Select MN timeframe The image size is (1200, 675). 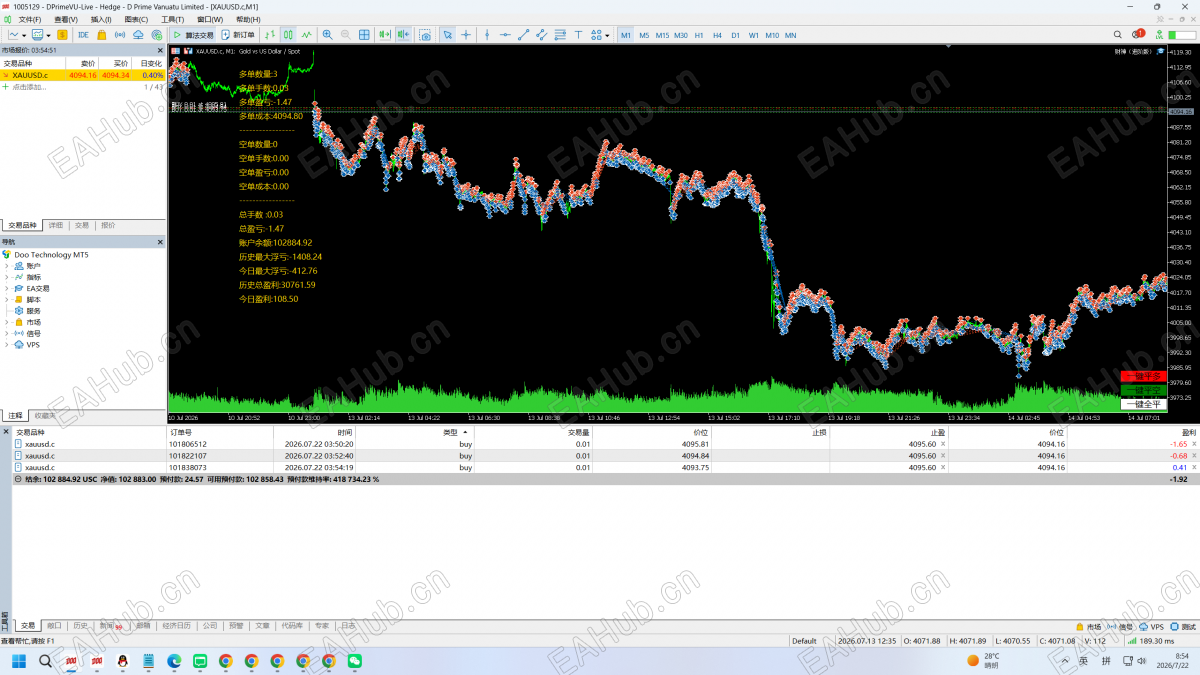click(x=790, y=35)
